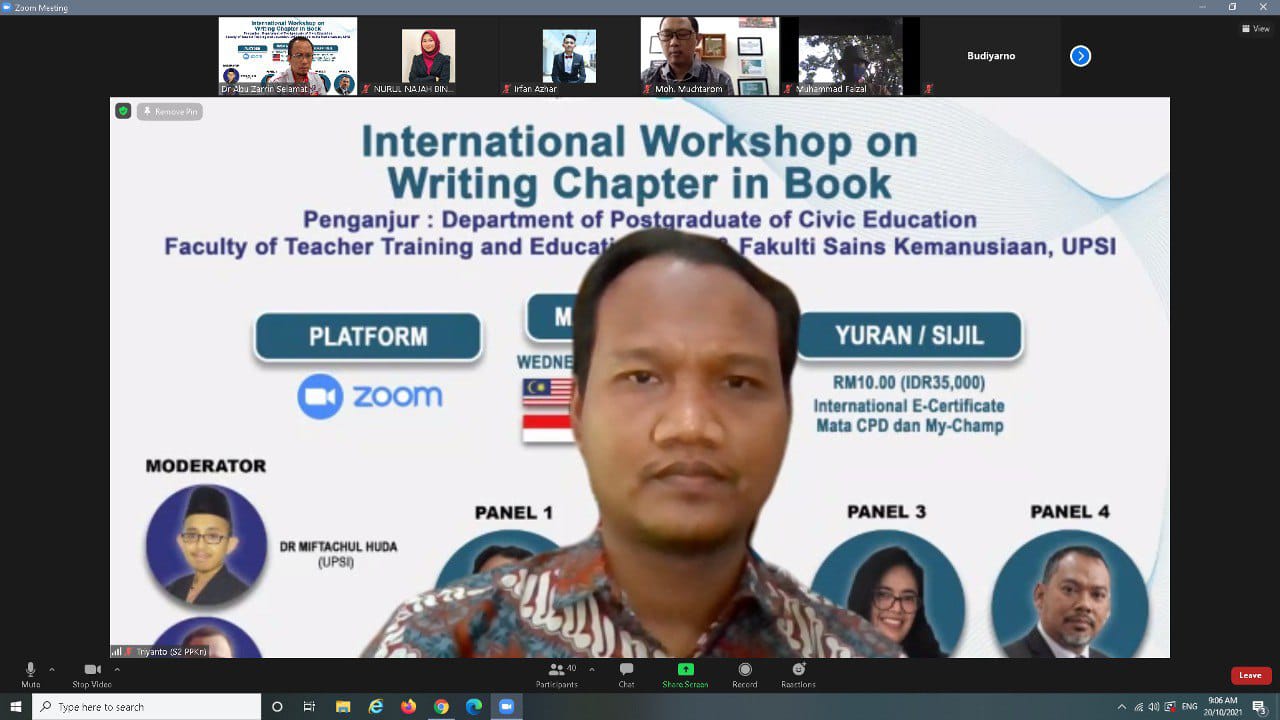Launch Google Chrome from the taskbar
The image size is (1280, 720).
(441, 707)
